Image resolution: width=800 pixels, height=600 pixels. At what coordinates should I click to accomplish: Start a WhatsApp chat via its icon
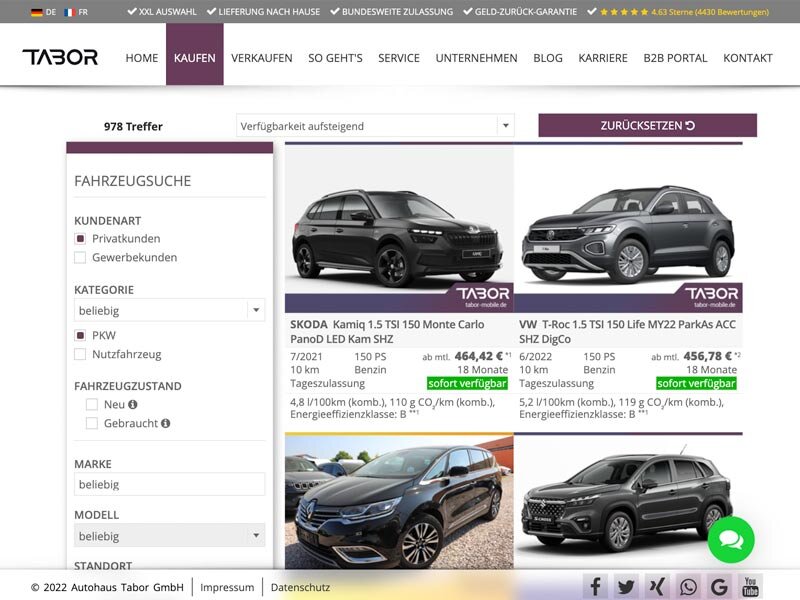coord(687,587)
